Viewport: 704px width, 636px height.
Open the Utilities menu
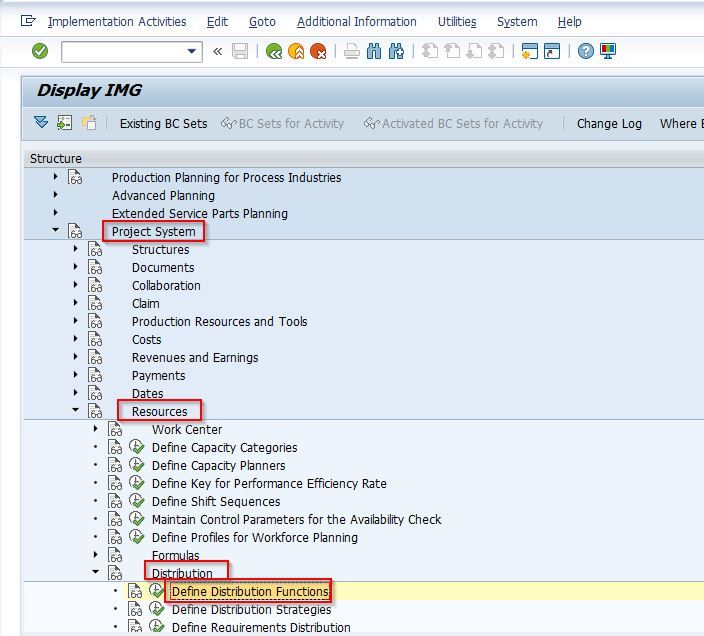457,22
